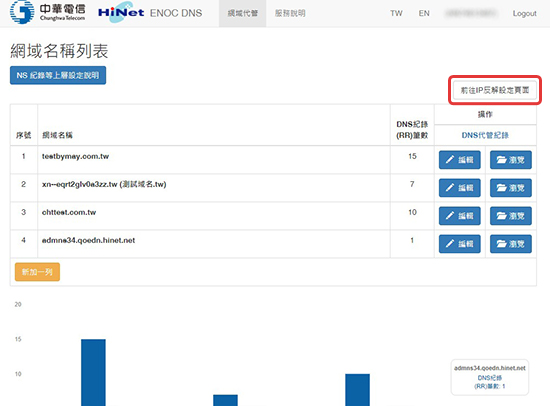
Task: Edit the xn--eqrt2glv0a3zz.tw domain row
Action: (460, 188)
